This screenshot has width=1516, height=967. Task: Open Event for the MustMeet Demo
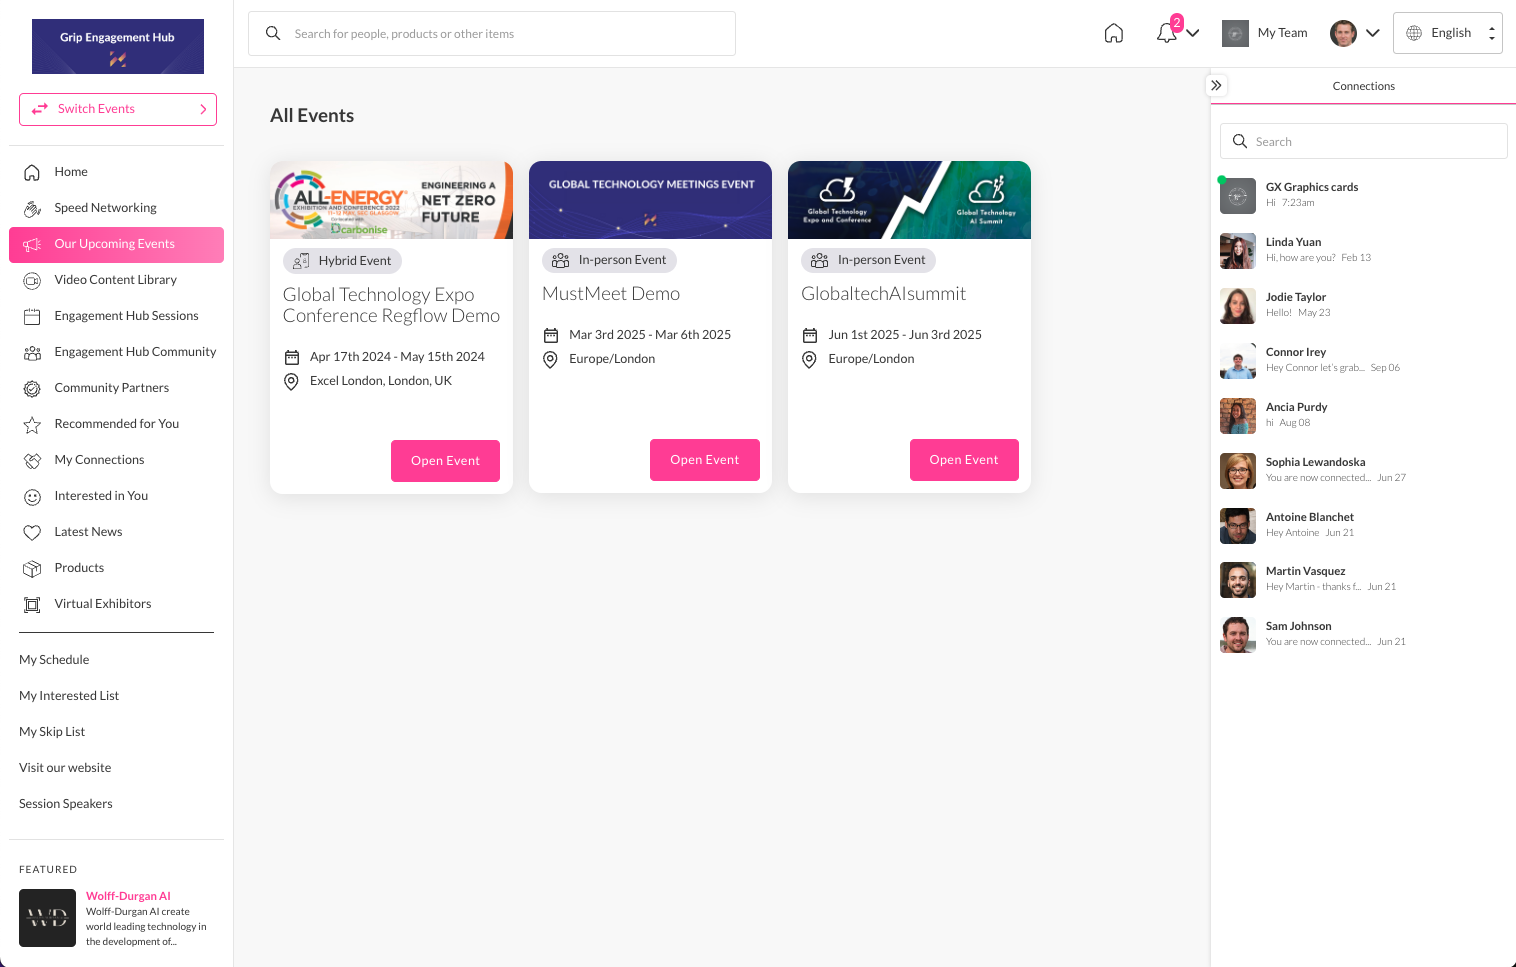click(x=704, y=460)
